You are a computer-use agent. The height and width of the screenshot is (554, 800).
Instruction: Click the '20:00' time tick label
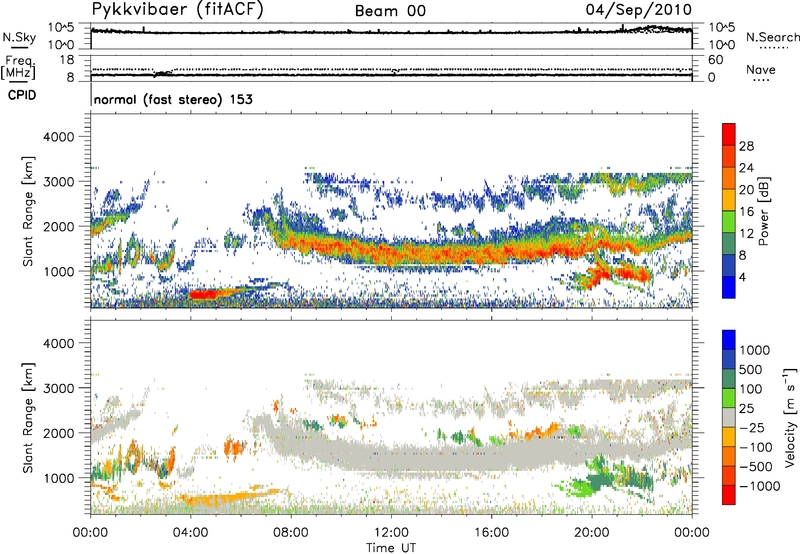pos(592,533)
